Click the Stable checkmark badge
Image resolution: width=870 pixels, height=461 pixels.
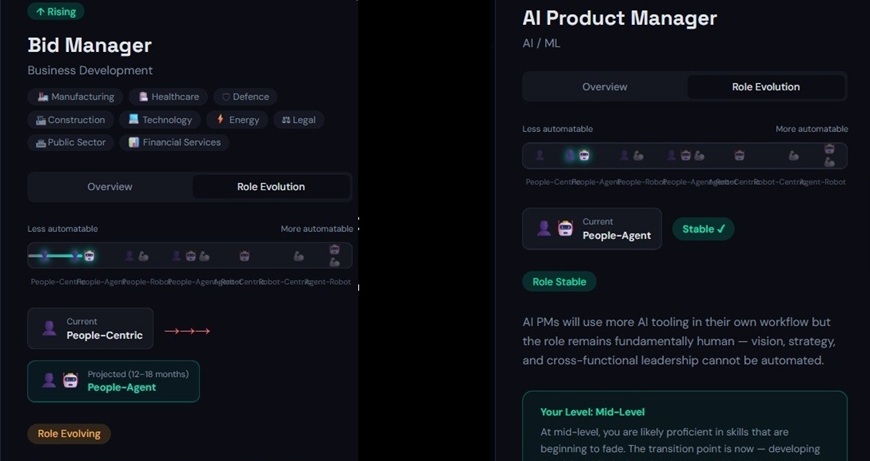point(703,229)
